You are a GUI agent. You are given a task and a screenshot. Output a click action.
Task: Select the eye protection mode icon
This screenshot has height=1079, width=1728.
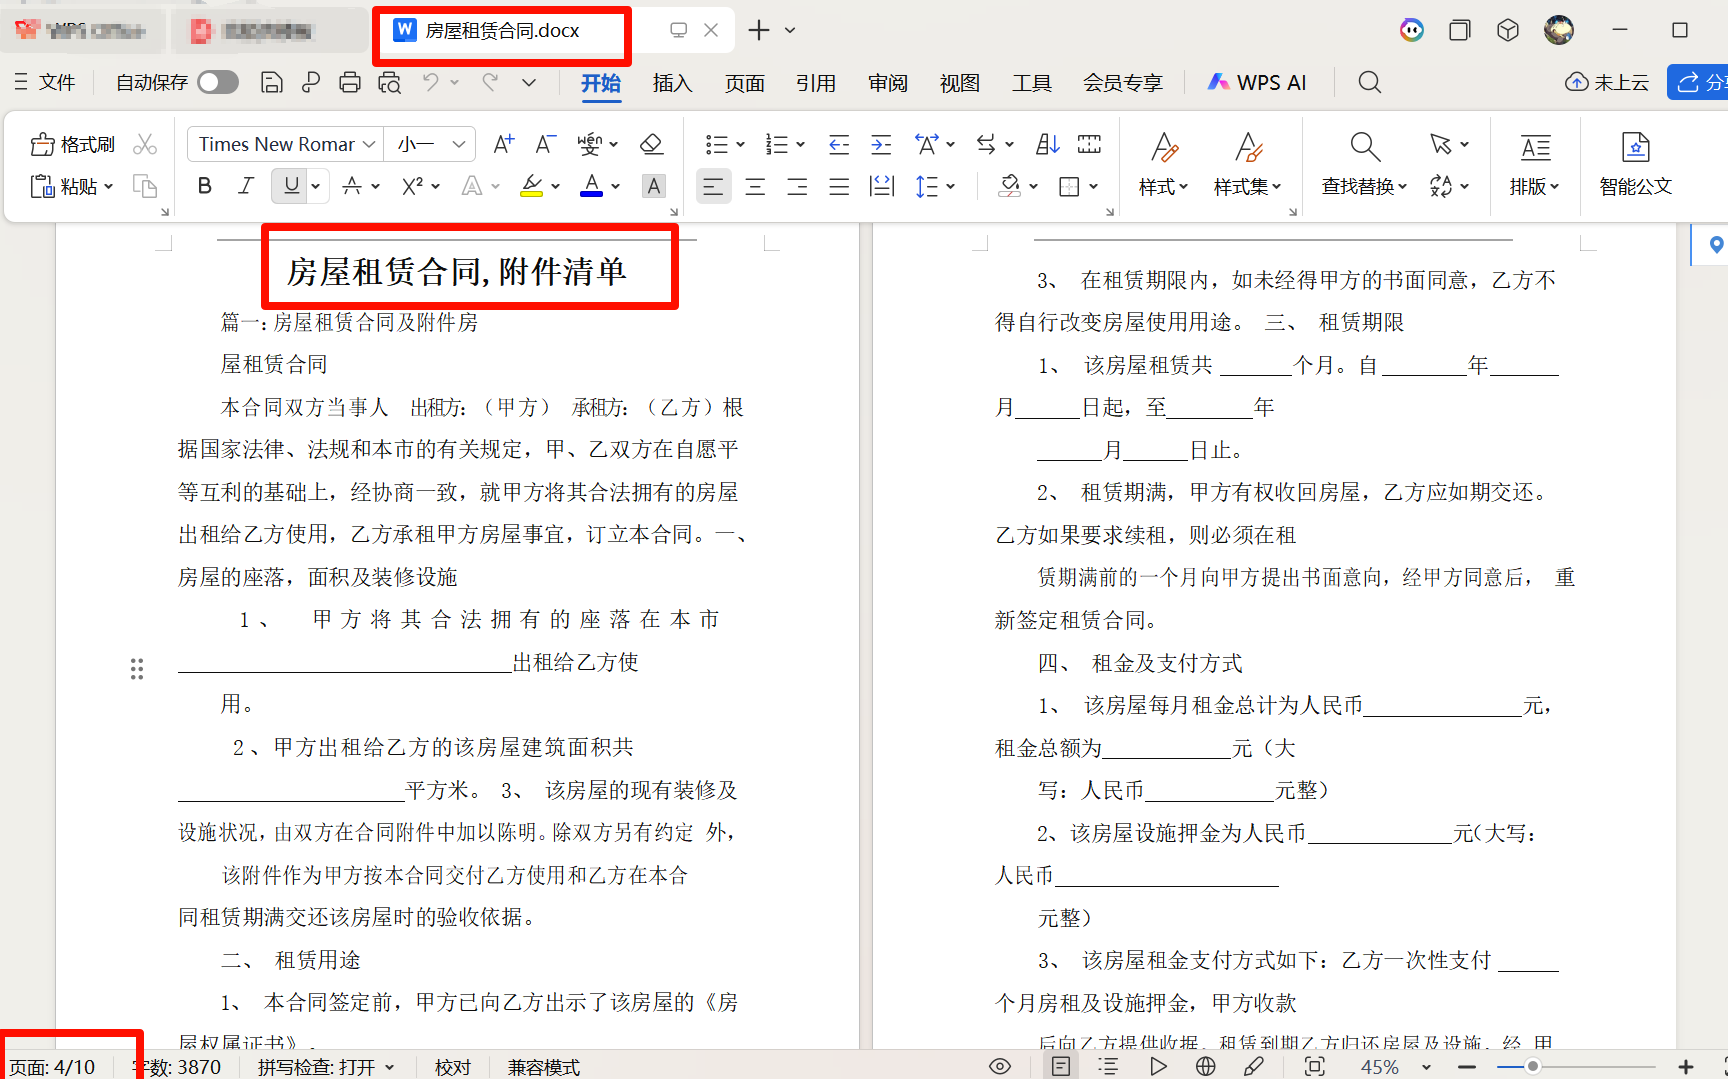999,1066
